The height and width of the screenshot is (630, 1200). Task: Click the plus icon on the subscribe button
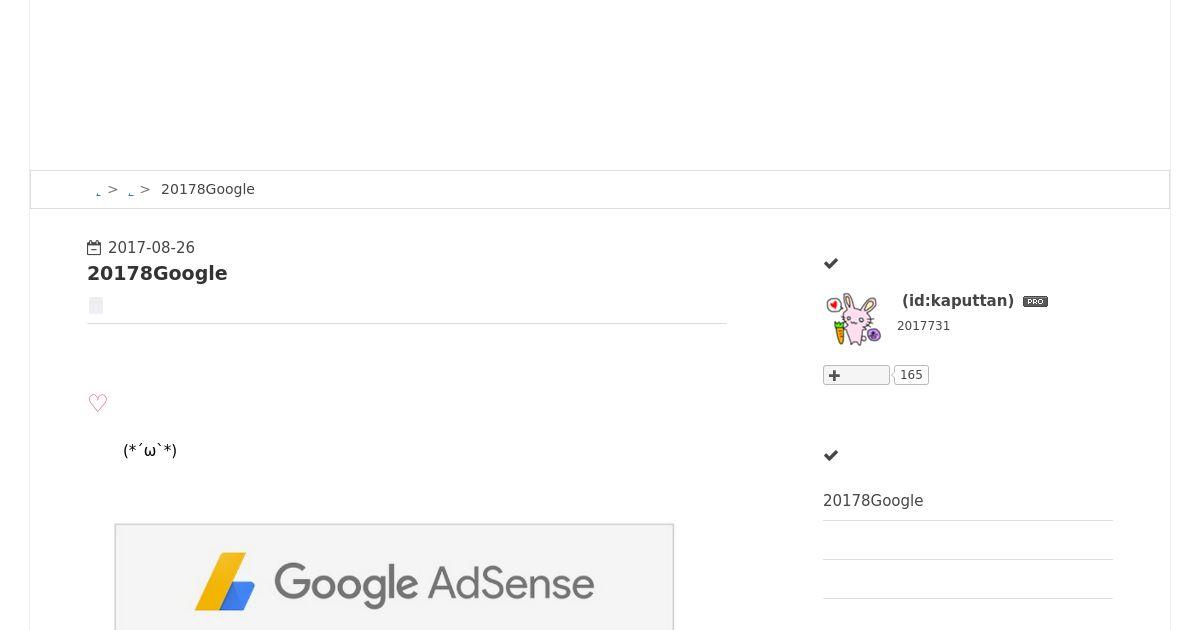point(835,375)
